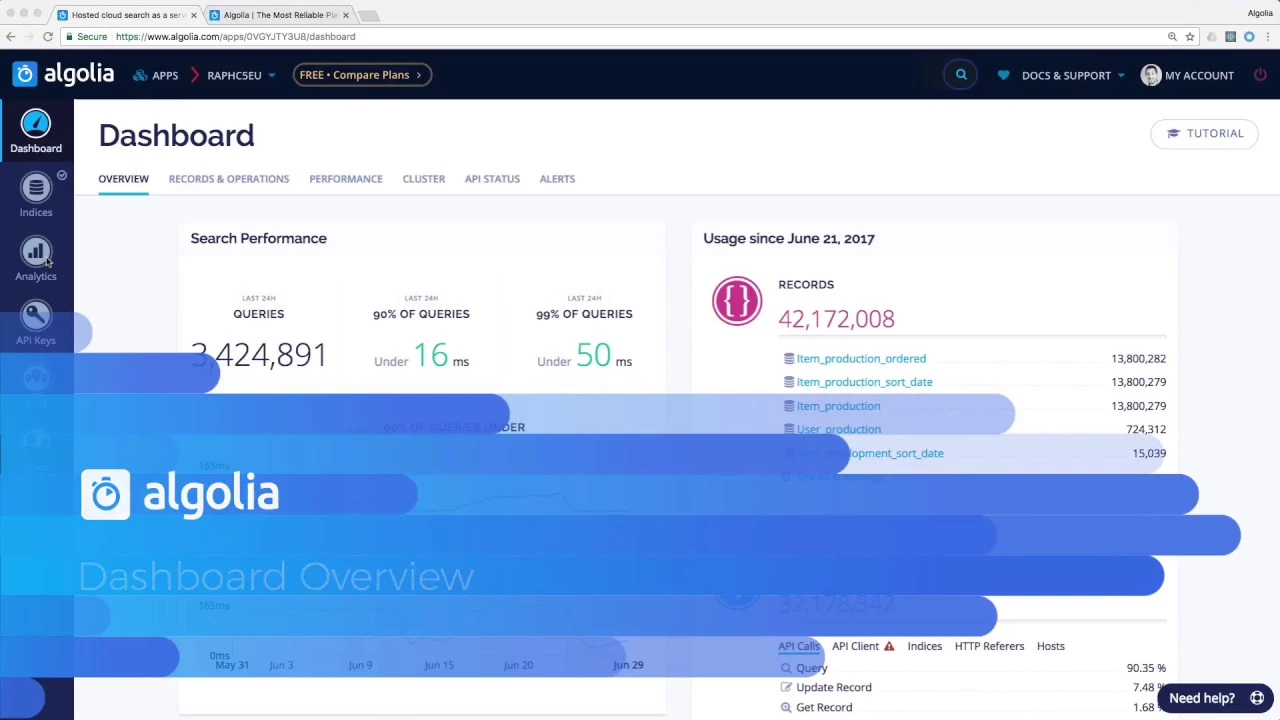
Task: Click the browser address bar URL
Action: point(235,36)
